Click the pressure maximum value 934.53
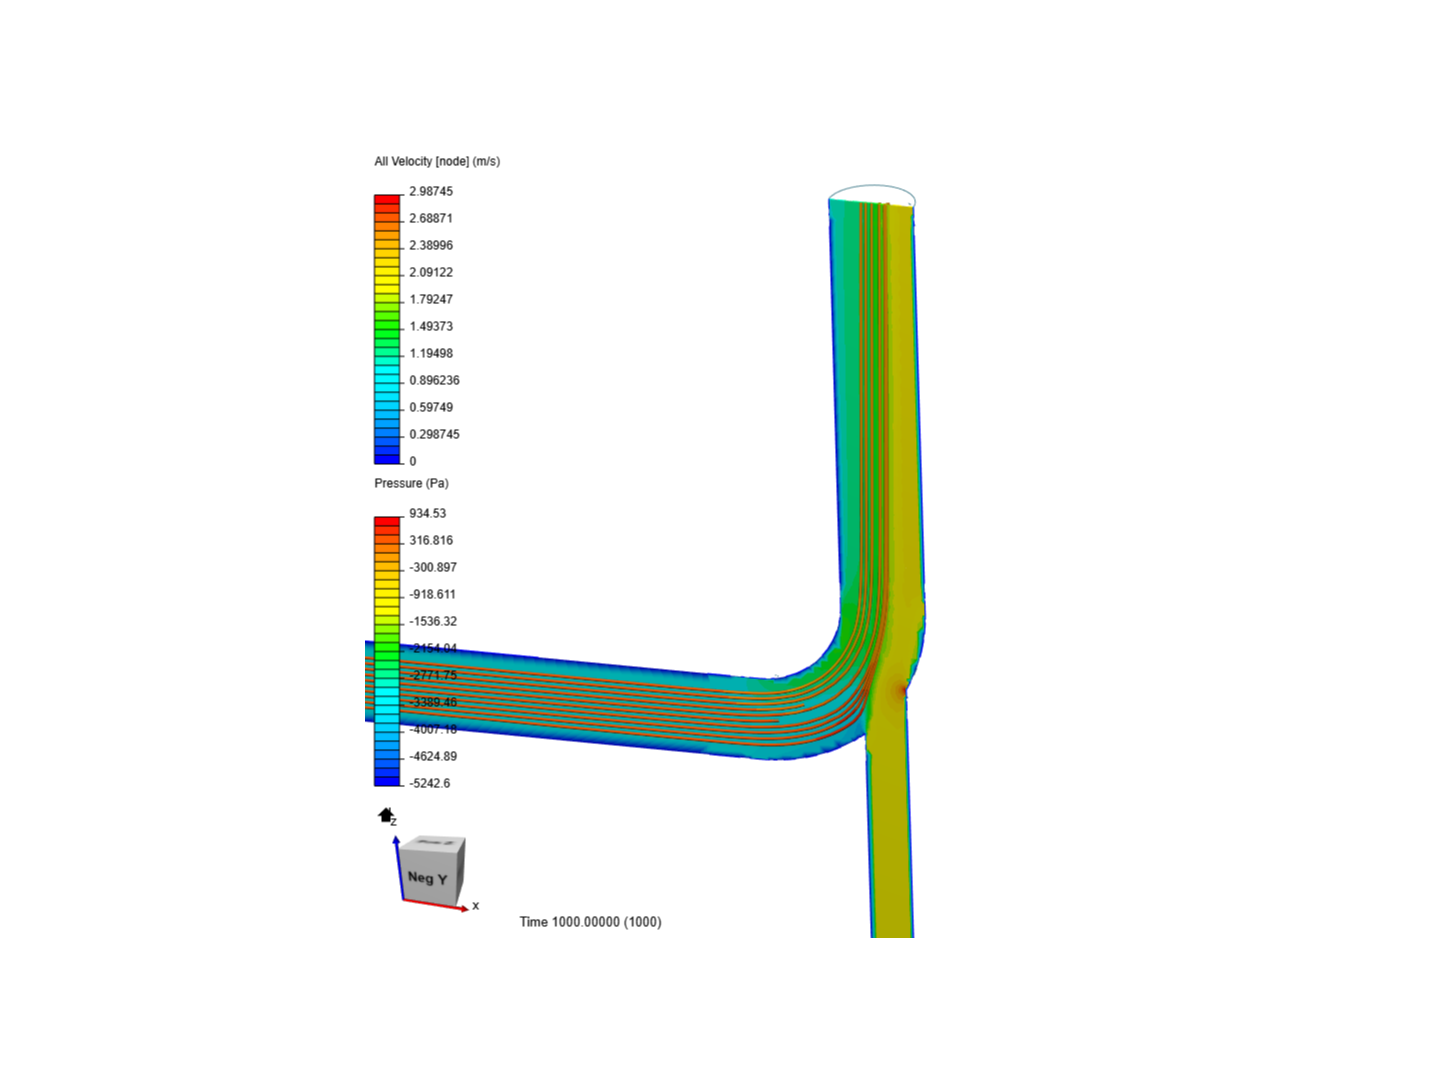Screen dimensions: 1440x1080 (427, 513)
